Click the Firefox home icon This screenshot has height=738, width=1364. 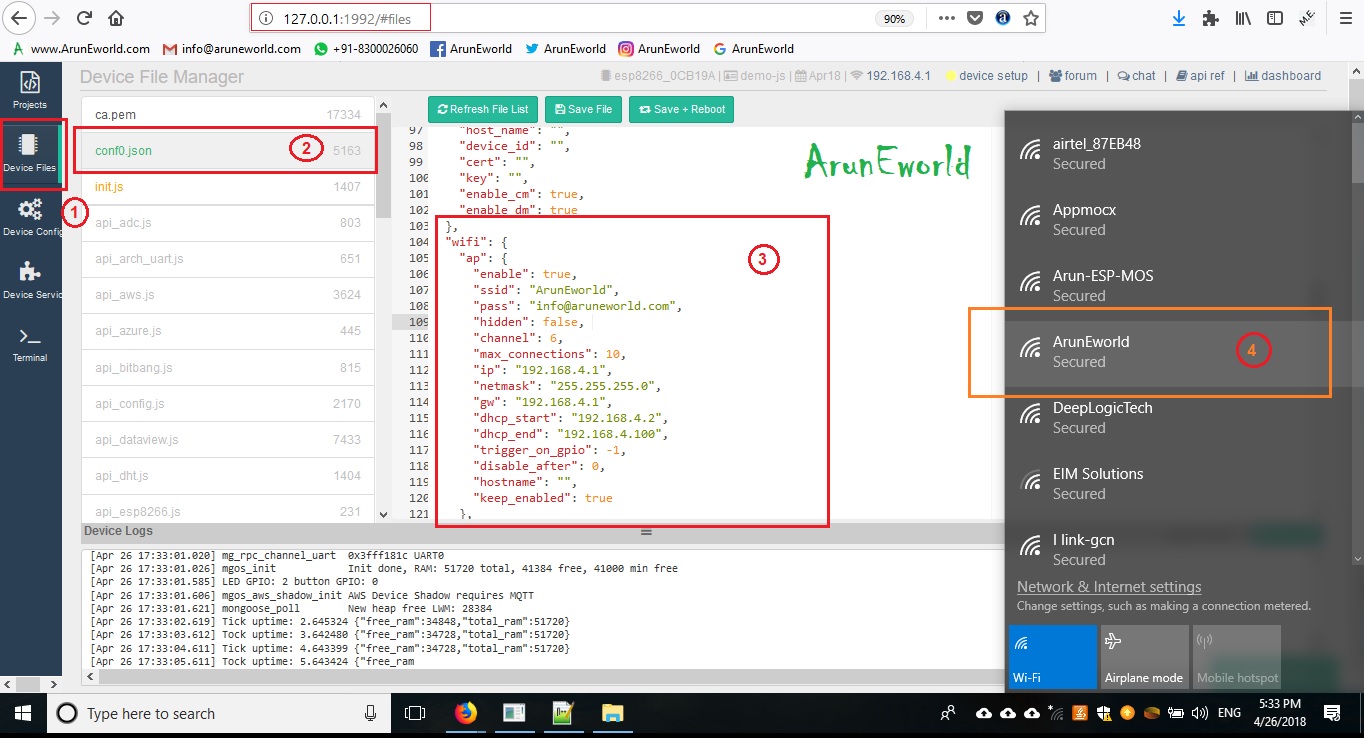pyautogui.click(x=116, y=18)
